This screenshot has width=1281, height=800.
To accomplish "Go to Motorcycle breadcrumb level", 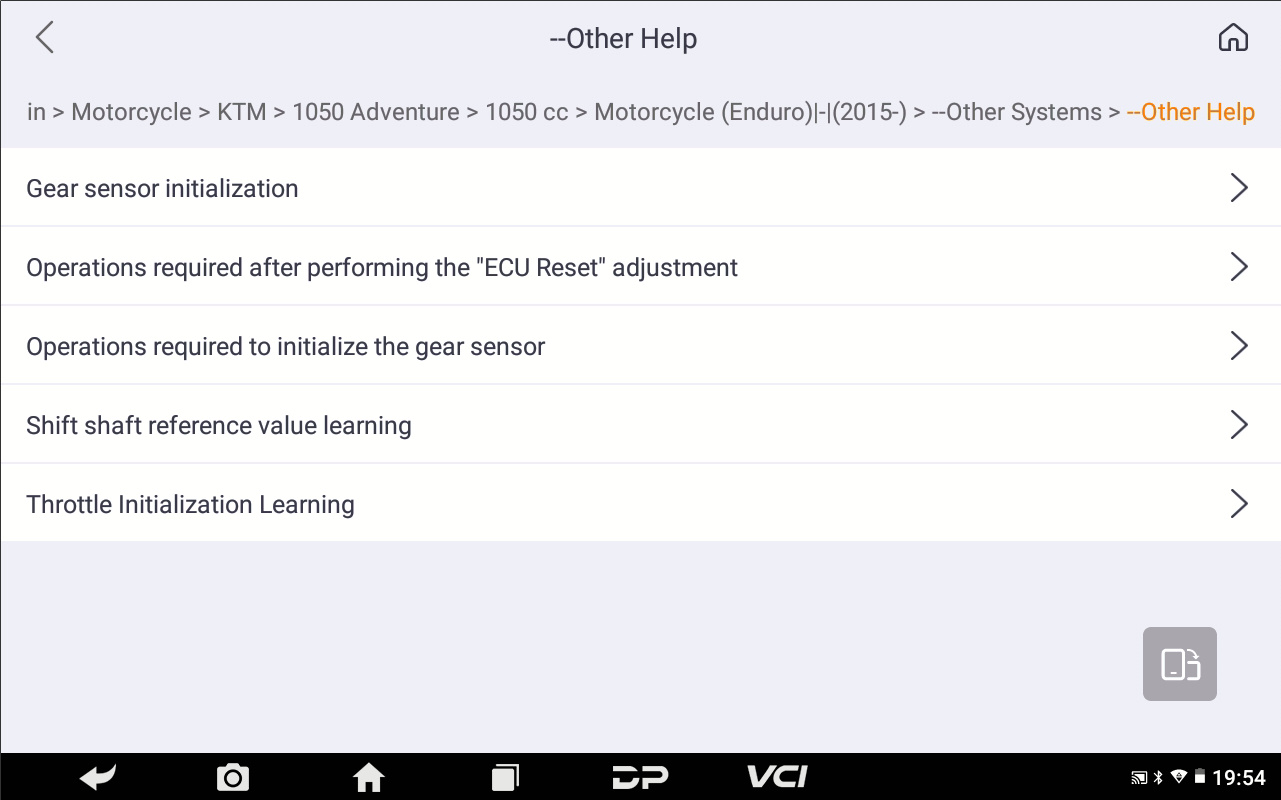I will click(131, 112).
